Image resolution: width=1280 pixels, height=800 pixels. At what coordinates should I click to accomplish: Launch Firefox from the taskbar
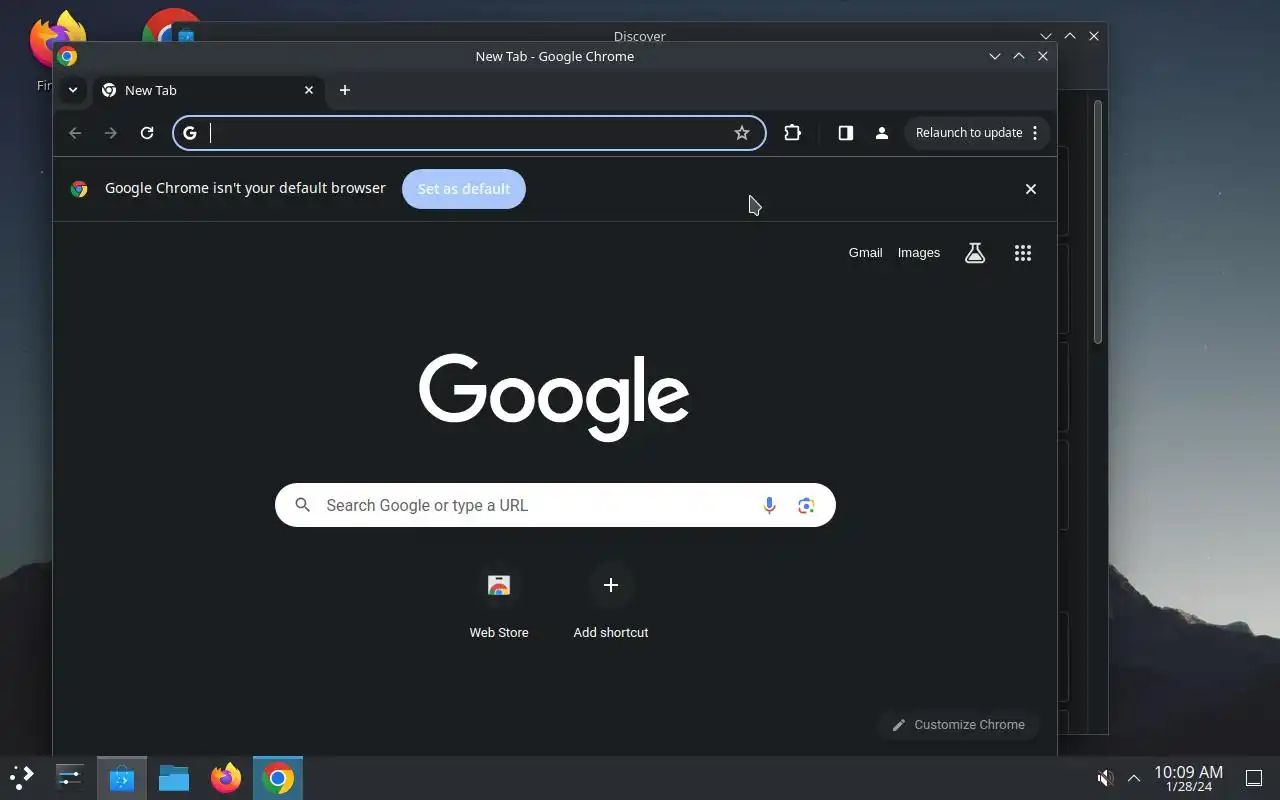(226, 778)
